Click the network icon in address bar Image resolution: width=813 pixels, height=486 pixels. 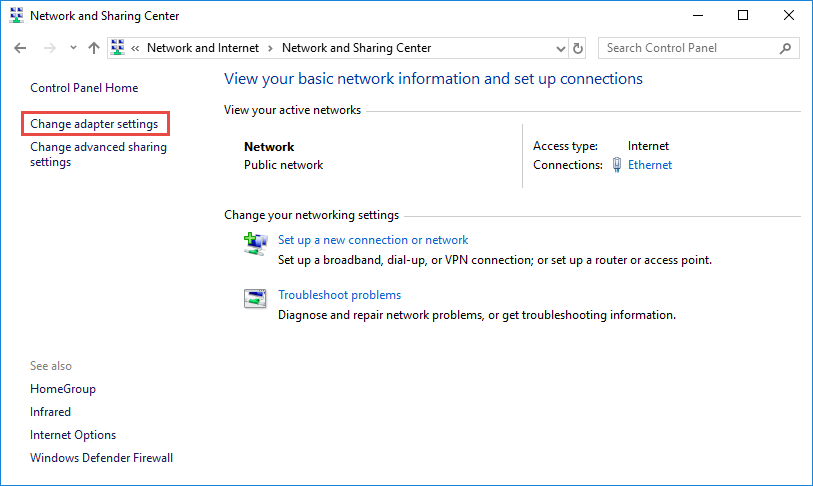pyautogui.click(x=118, y=48)
